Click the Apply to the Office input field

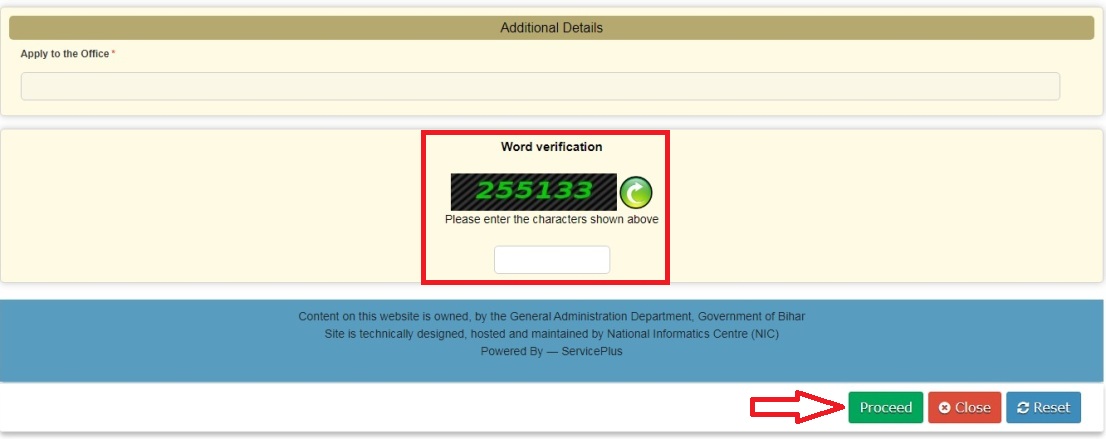(540, 86)
